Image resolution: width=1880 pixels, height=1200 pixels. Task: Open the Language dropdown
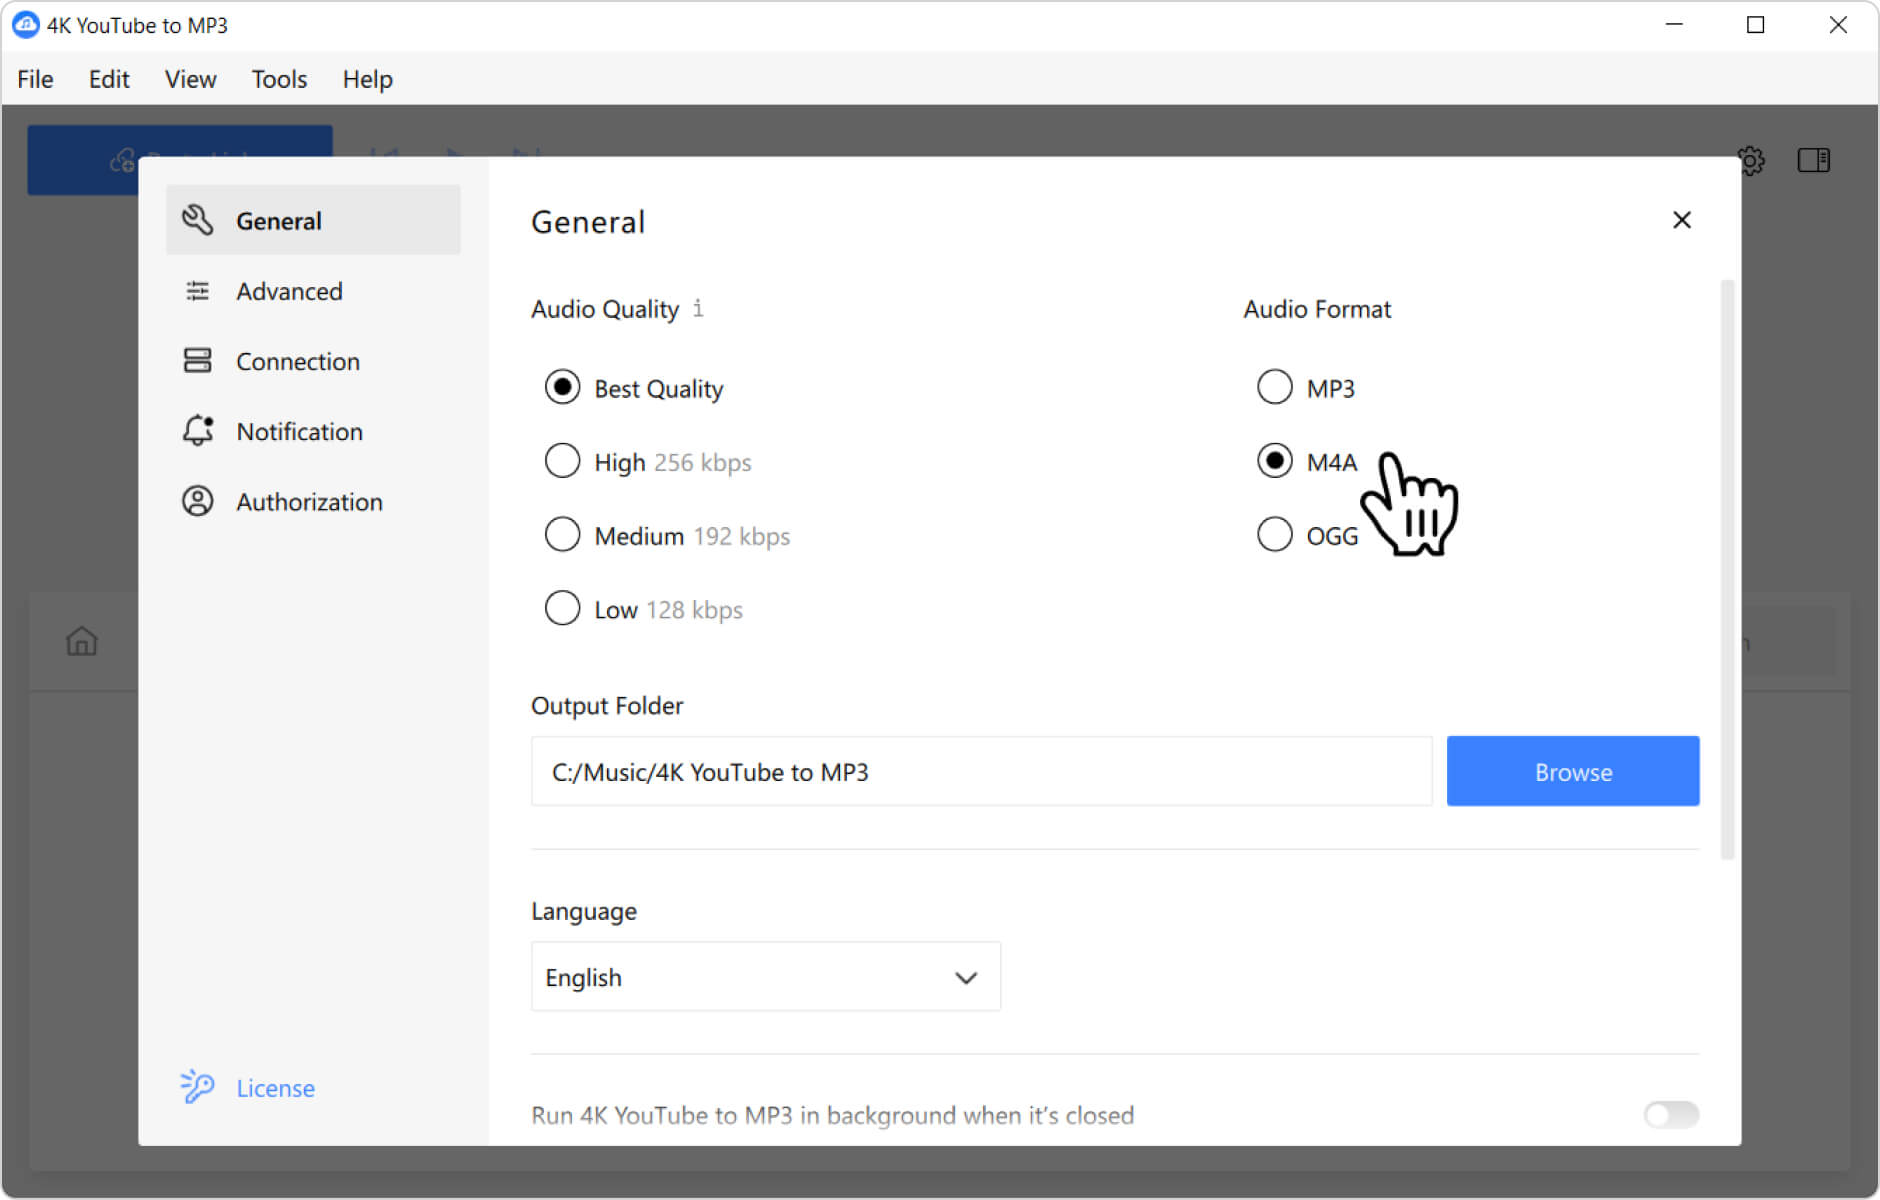765,977
